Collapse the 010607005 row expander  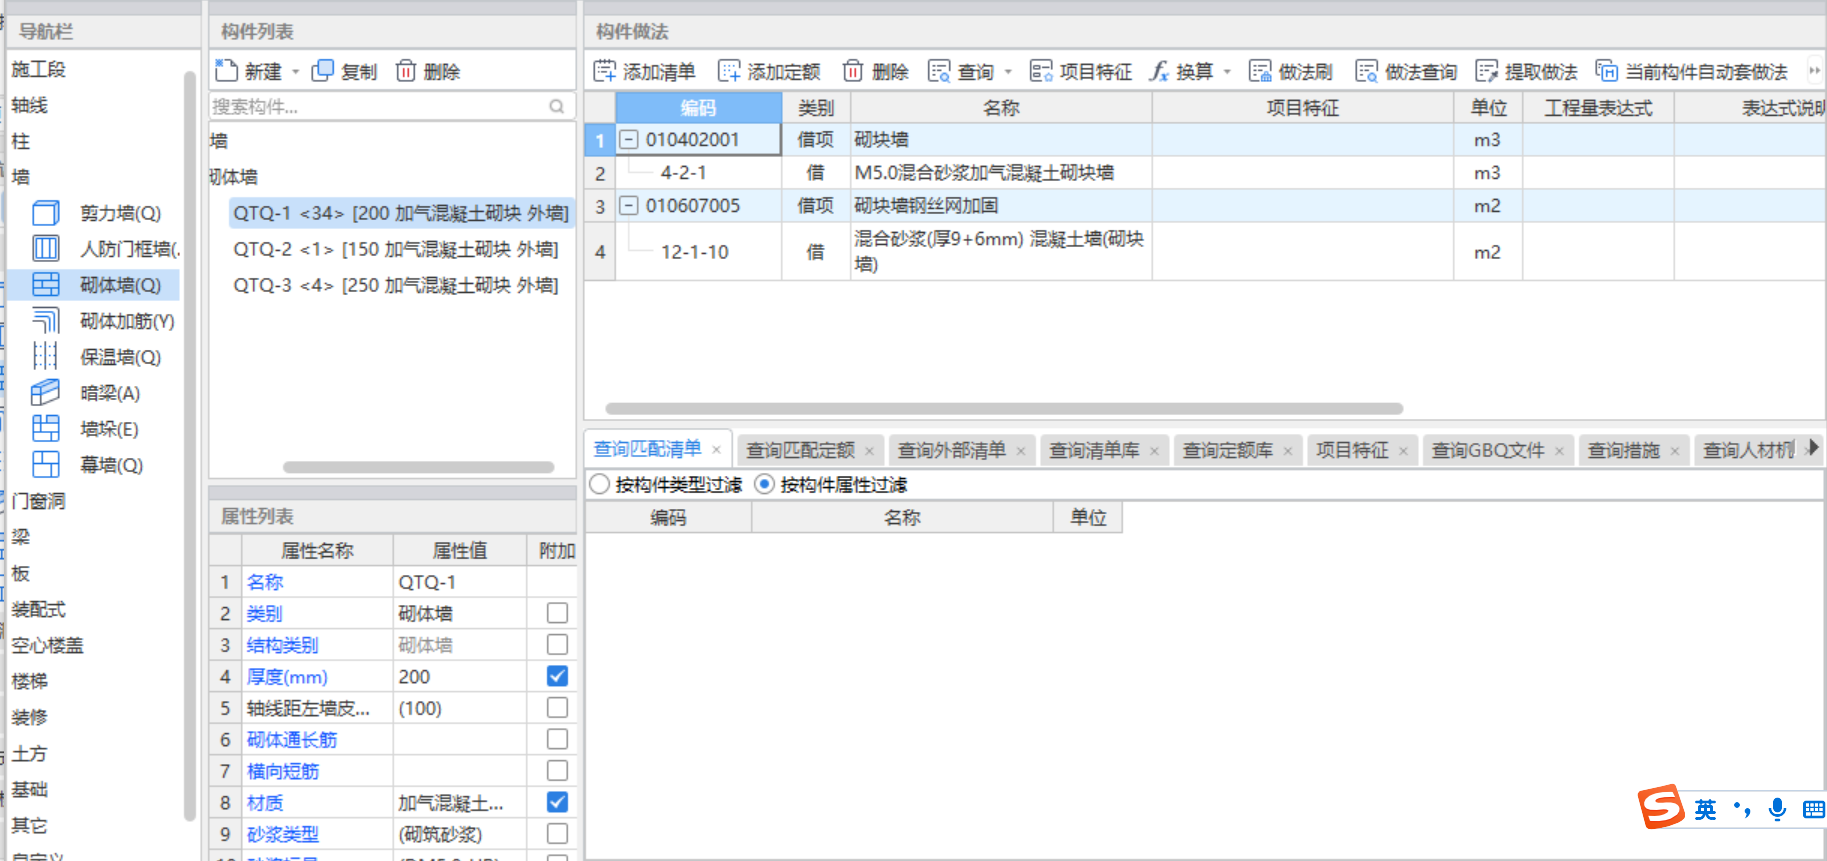629,206
